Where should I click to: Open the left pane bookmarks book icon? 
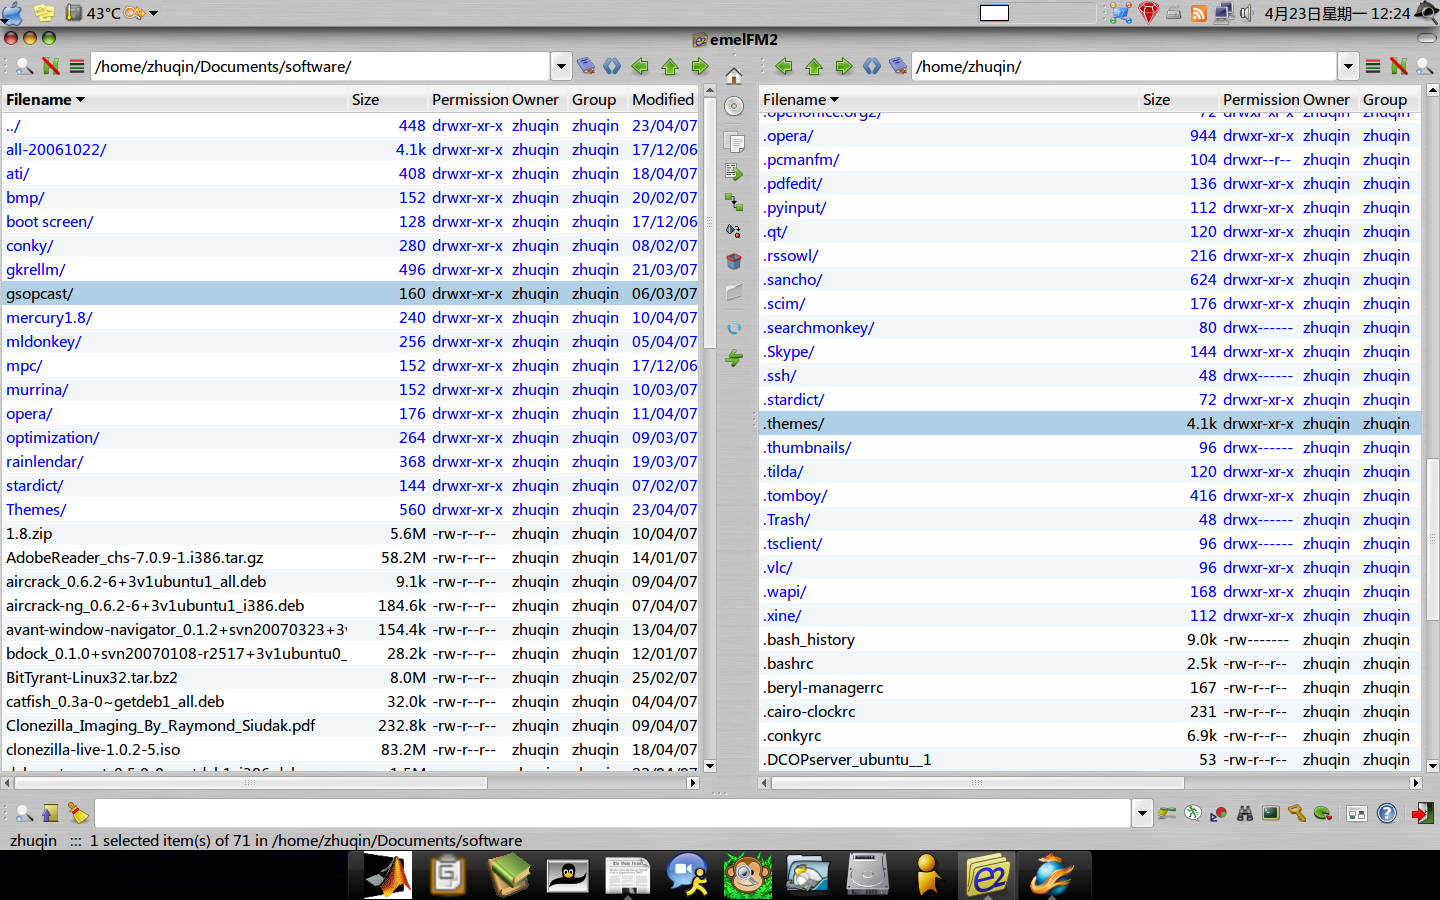point(586,66)
